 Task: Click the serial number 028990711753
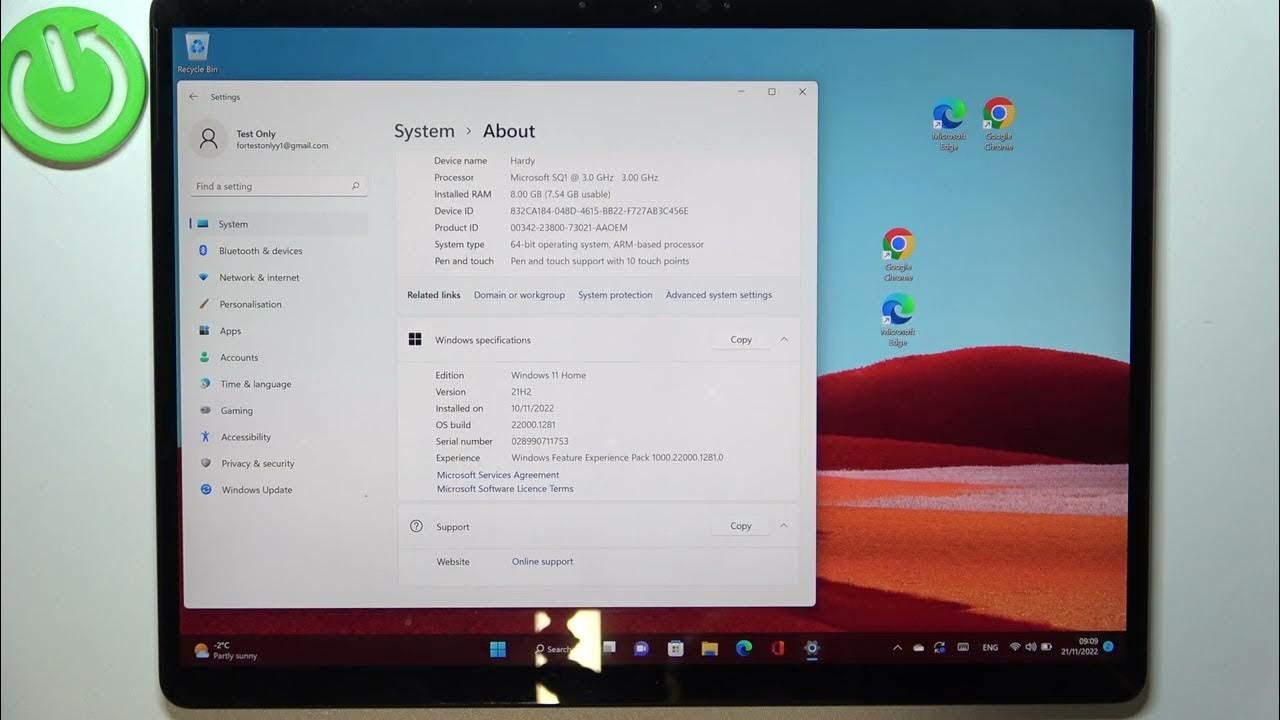540,442
